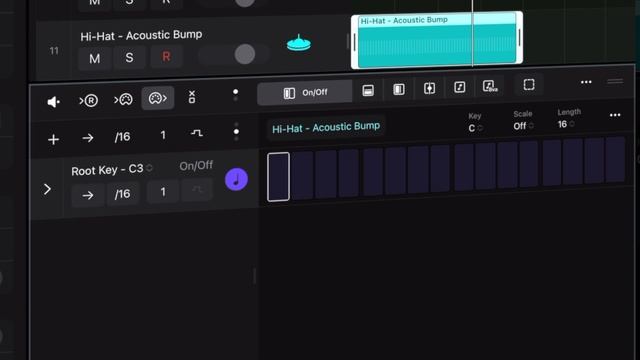Select the velocity edit mode icon

[x=368, y=90]
